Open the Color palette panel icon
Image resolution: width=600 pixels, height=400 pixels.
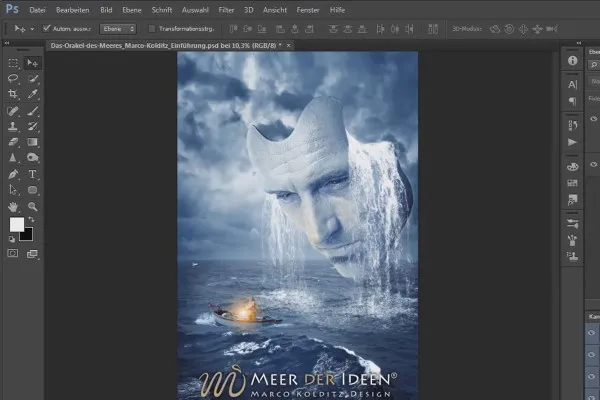coord(572,167)
